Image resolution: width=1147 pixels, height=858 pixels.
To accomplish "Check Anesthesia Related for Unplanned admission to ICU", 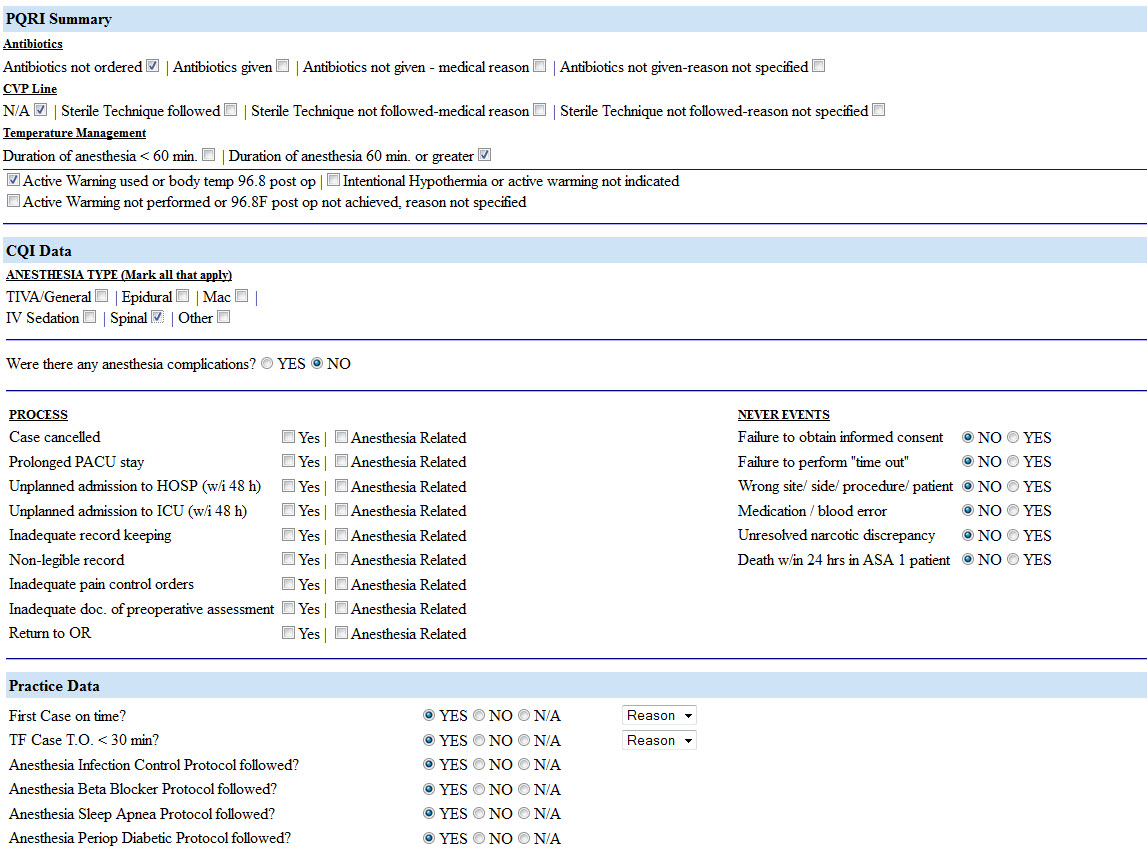I will [x=341, y=510].
